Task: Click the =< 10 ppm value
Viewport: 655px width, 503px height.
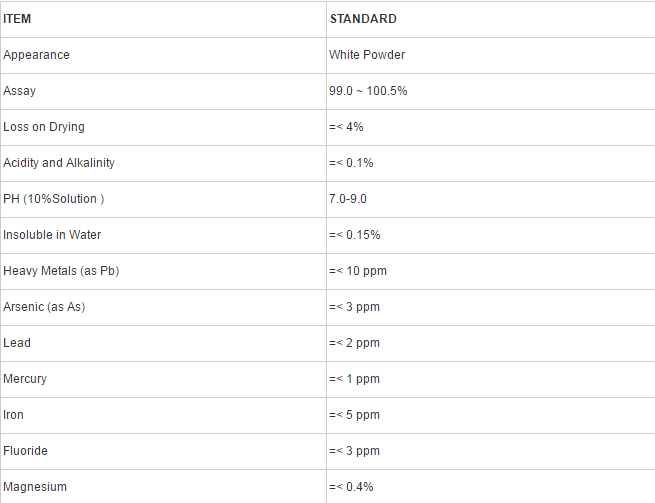Action: pos(358,271)
